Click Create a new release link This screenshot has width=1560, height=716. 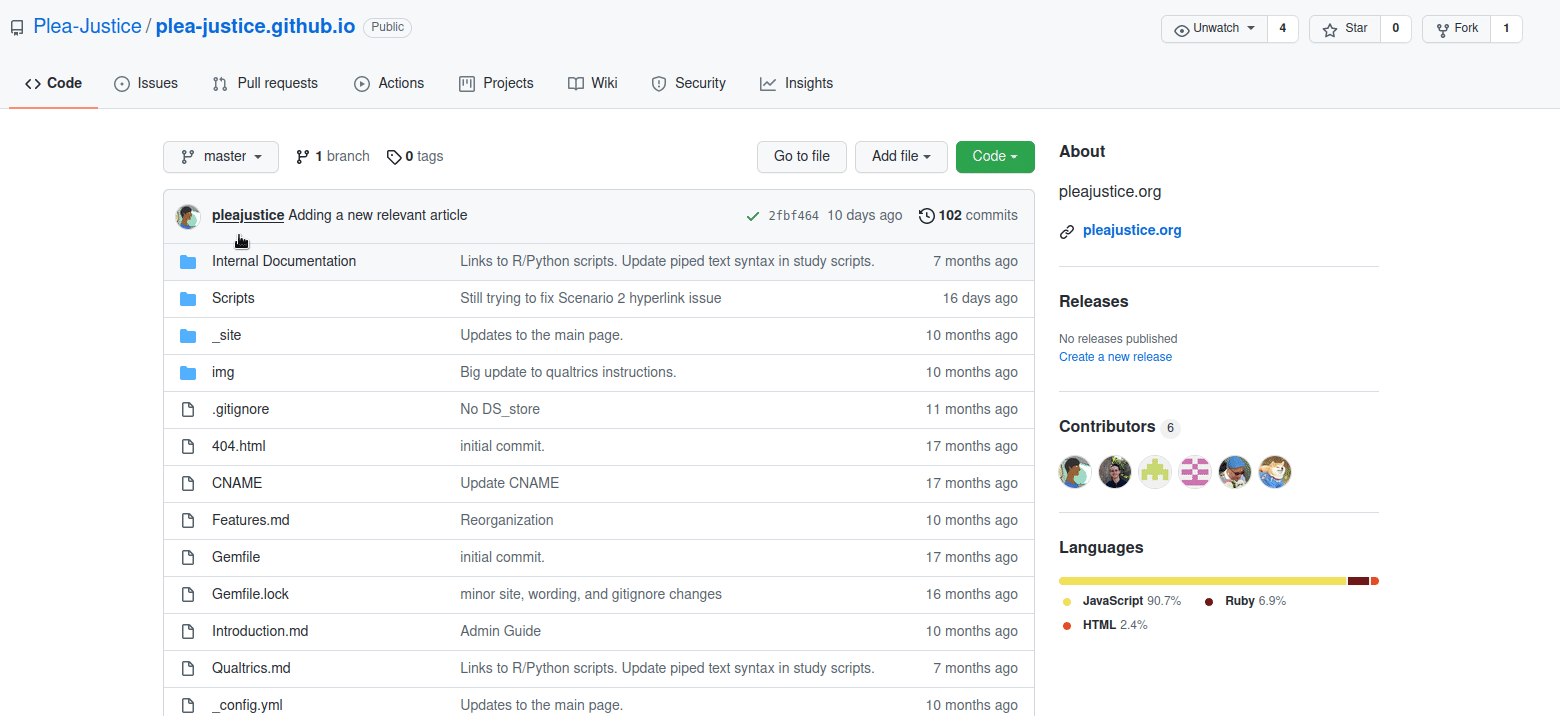(1115, 357)
